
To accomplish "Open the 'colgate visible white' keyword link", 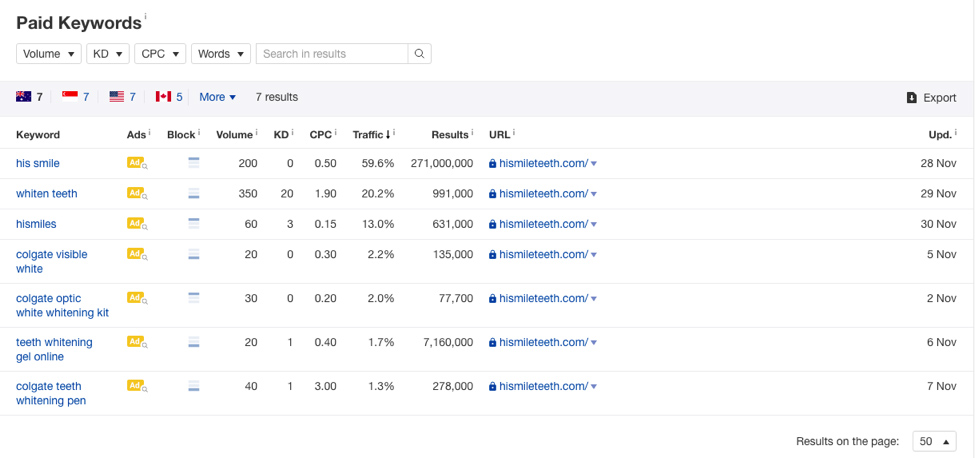I will point(52,262).
